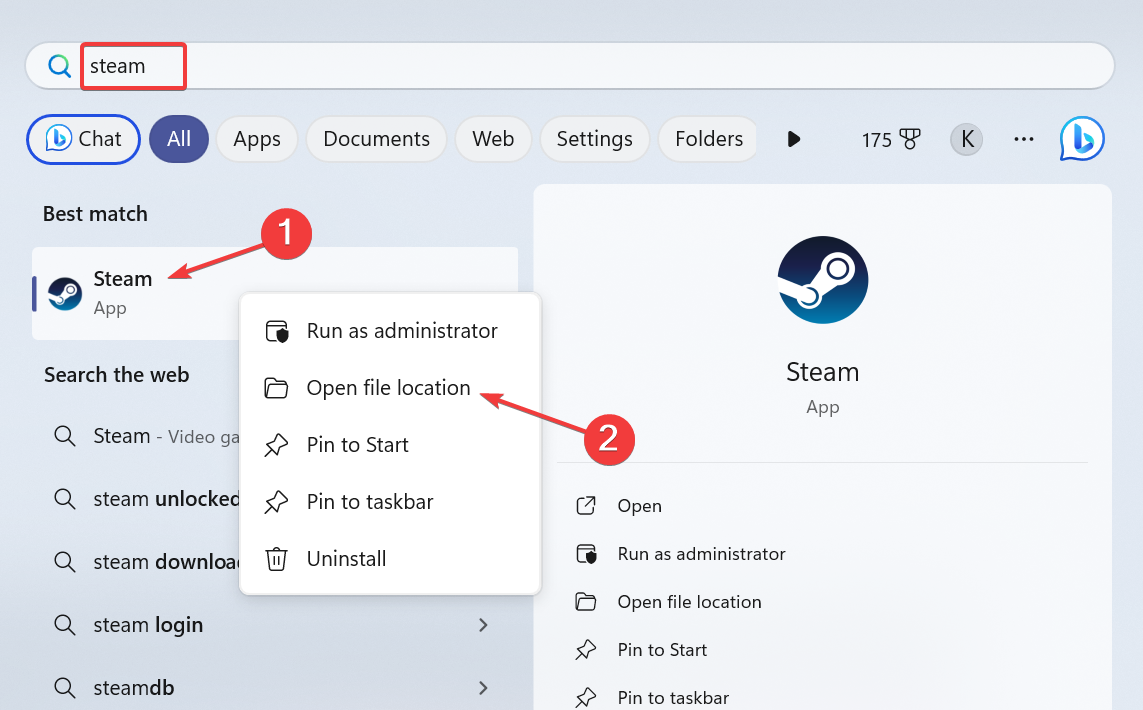Click the magnifier icon beside "steam download"
The width and height of the screenshot is (1143, 710).
[65, 561]
